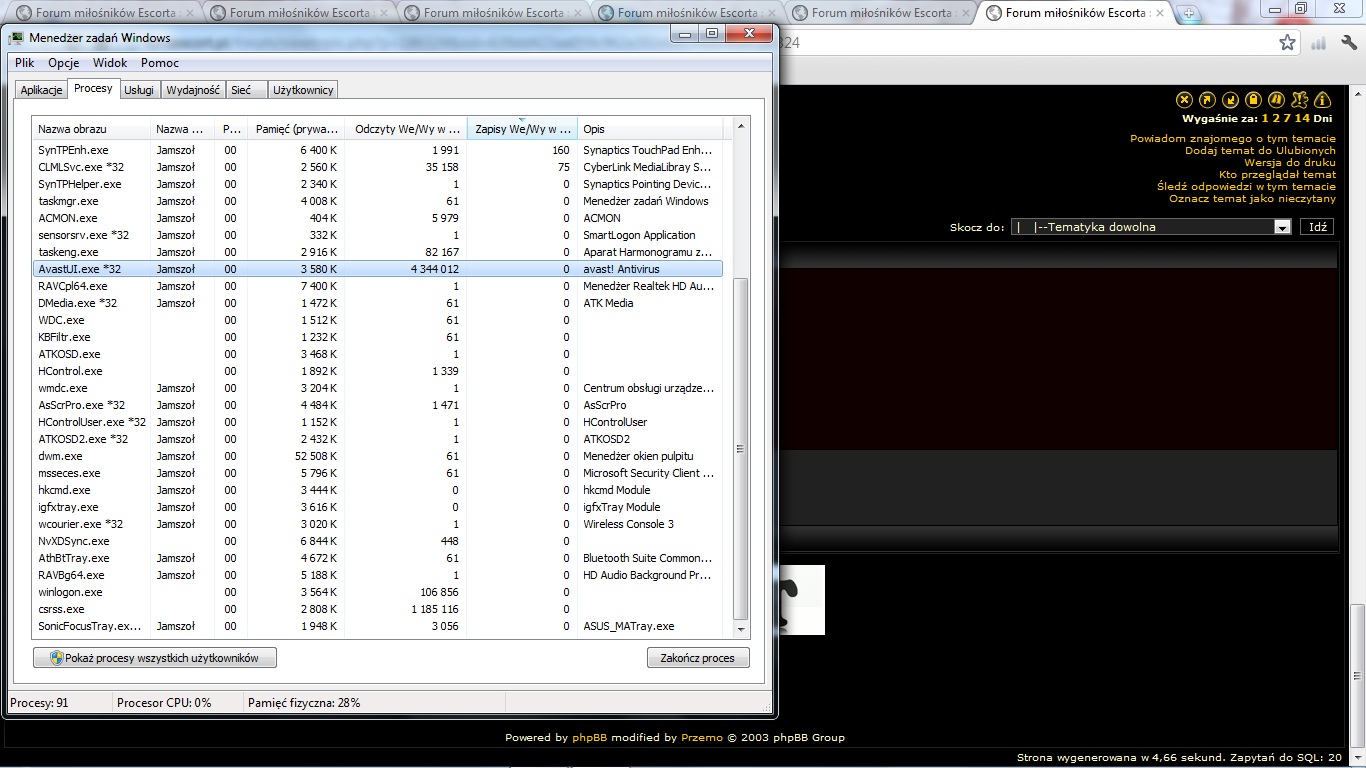Bookmark page with the star icon

point(1287,43)
